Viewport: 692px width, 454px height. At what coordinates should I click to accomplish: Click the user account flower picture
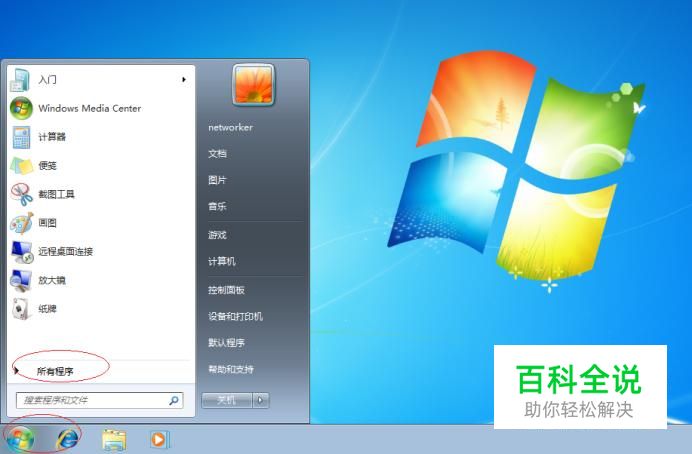253,84
